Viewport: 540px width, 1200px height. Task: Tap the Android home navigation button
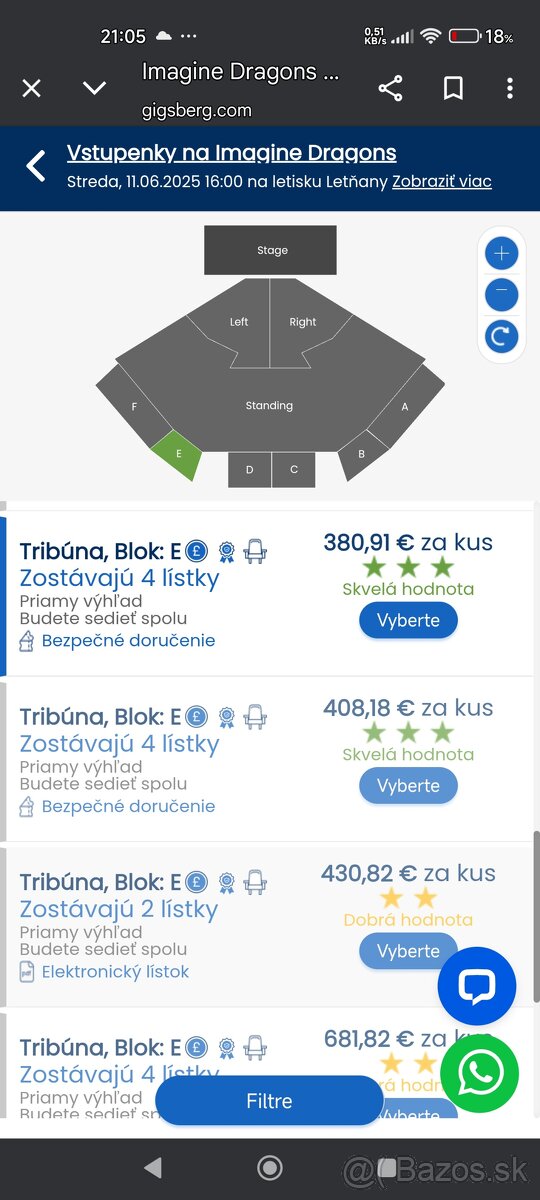pos(270,1167)
